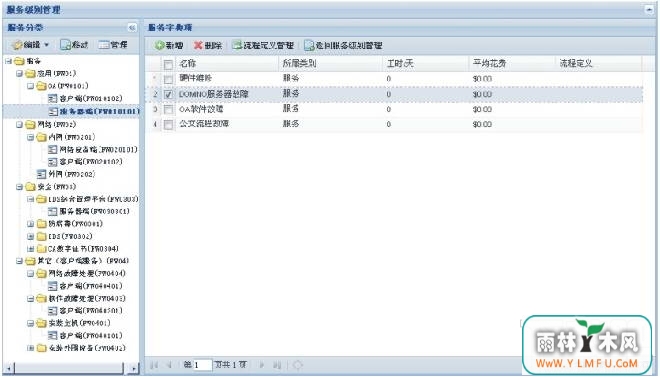The width and height of the screenshot is (660, 380).
Task: Click the green 新增 add icon
Action: (159, 45)
